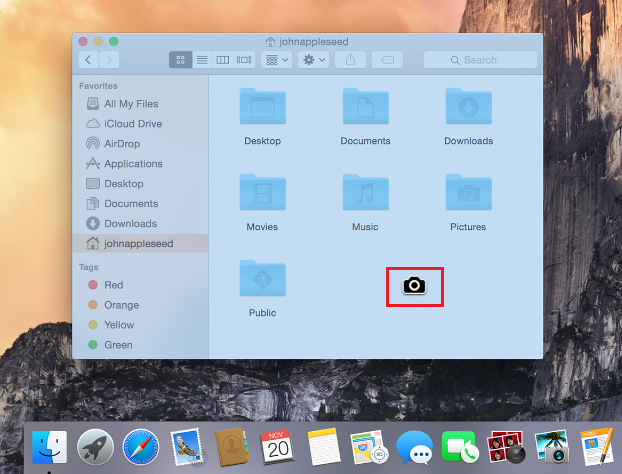Focus the Finder Search field
This screenshot has height=474, width=622.
point(480,60)
